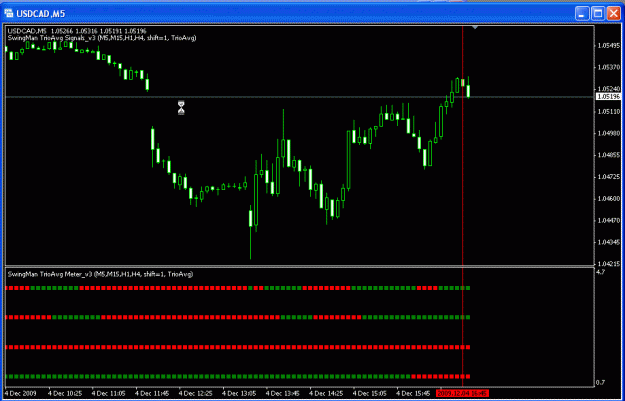Click the 4 Dec 2009 date label
Image resolution: width=625 pixels, height=401 pixels.
click(x=20, y=393)
